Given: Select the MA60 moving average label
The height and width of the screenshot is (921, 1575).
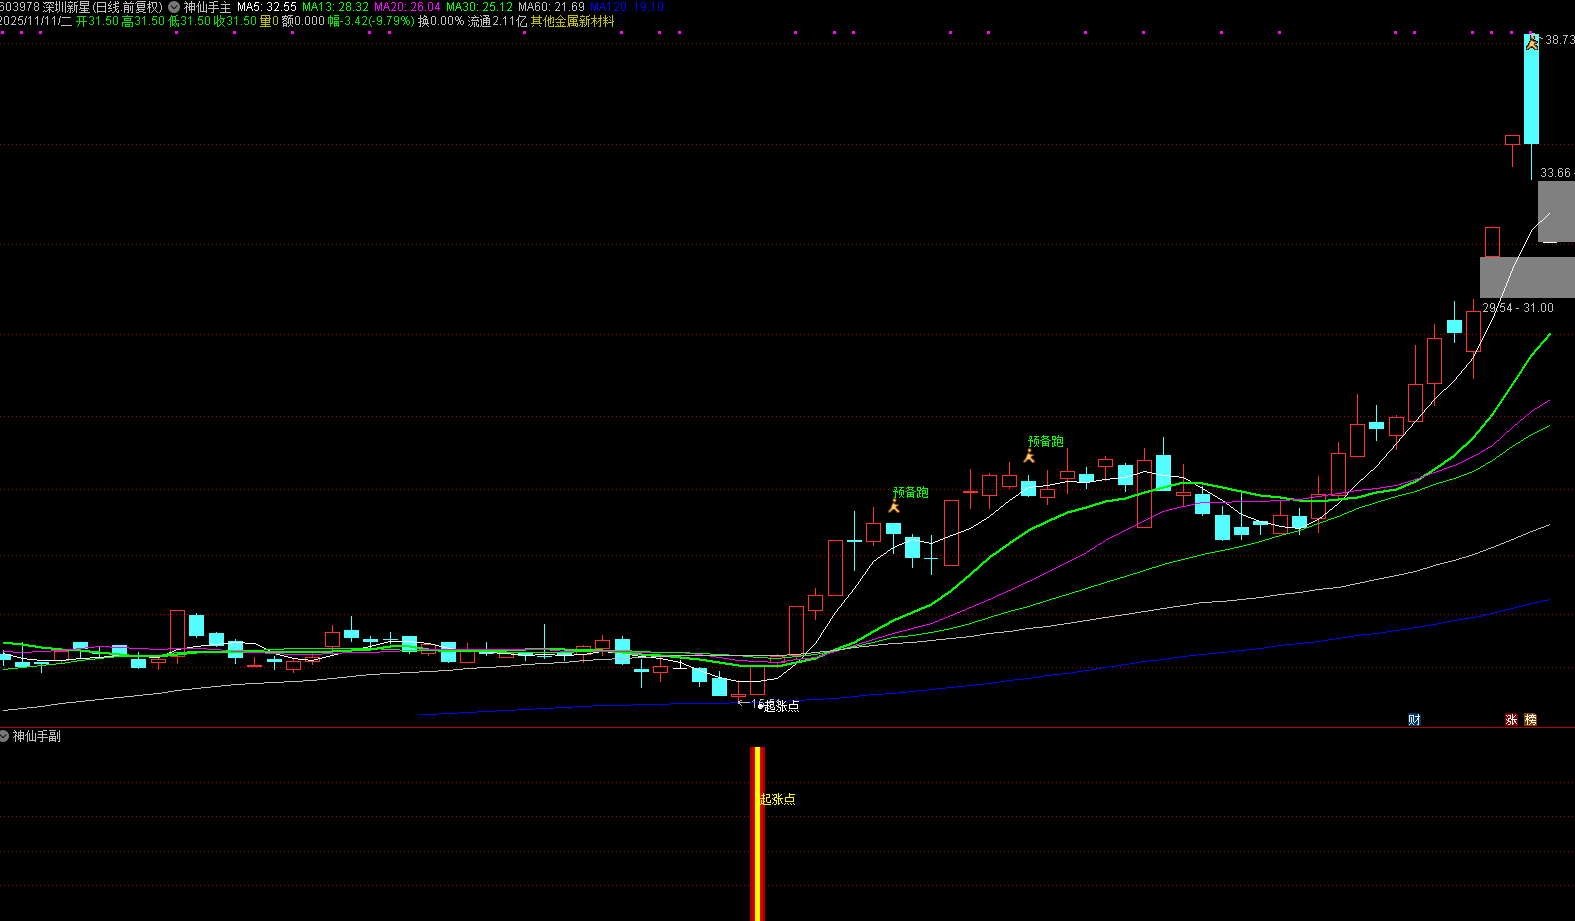Looking at the screenshot, I should coord(551,7).
